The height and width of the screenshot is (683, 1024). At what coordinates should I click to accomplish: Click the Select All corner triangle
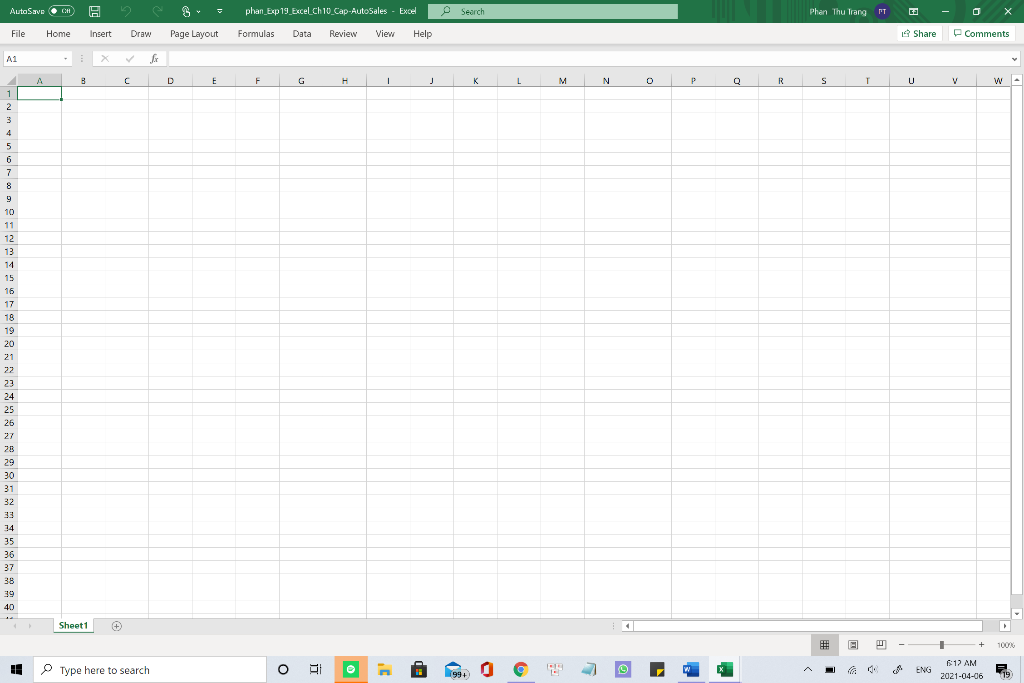[11, 80]
